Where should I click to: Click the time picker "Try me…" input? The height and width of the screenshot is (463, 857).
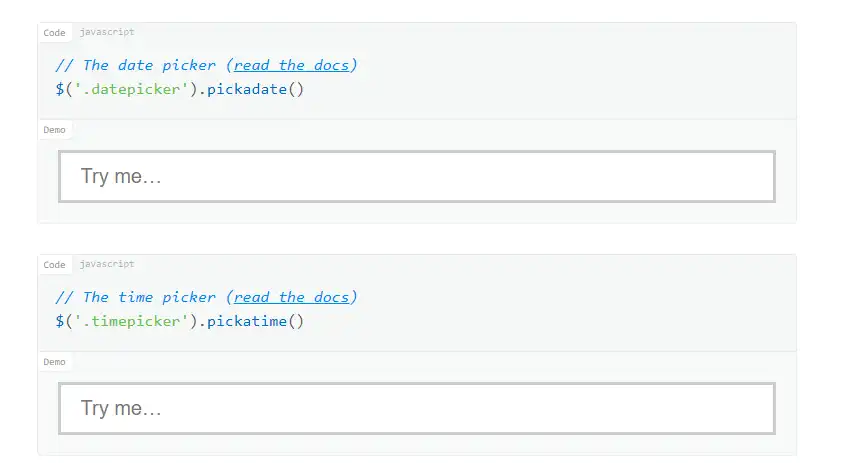(x=416, y=409)
